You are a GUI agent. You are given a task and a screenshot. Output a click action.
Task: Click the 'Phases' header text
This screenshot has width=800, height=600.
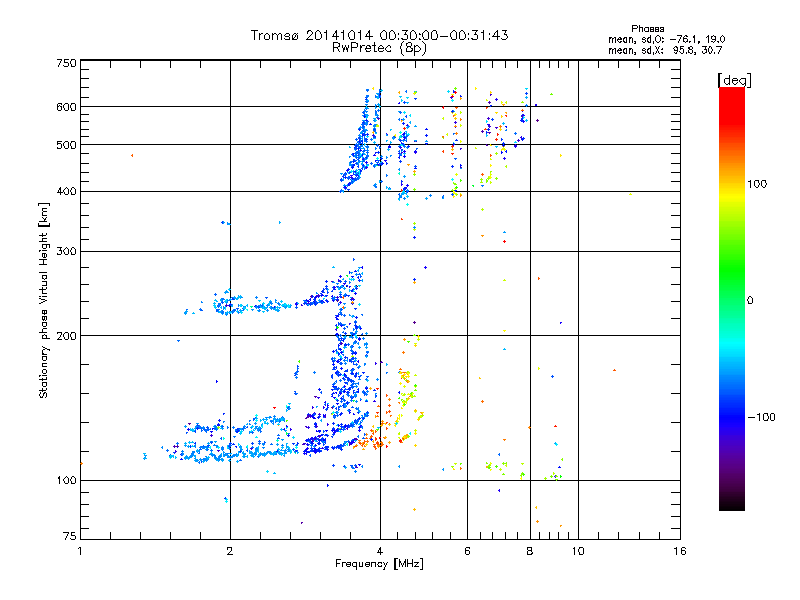click(647, 29)
